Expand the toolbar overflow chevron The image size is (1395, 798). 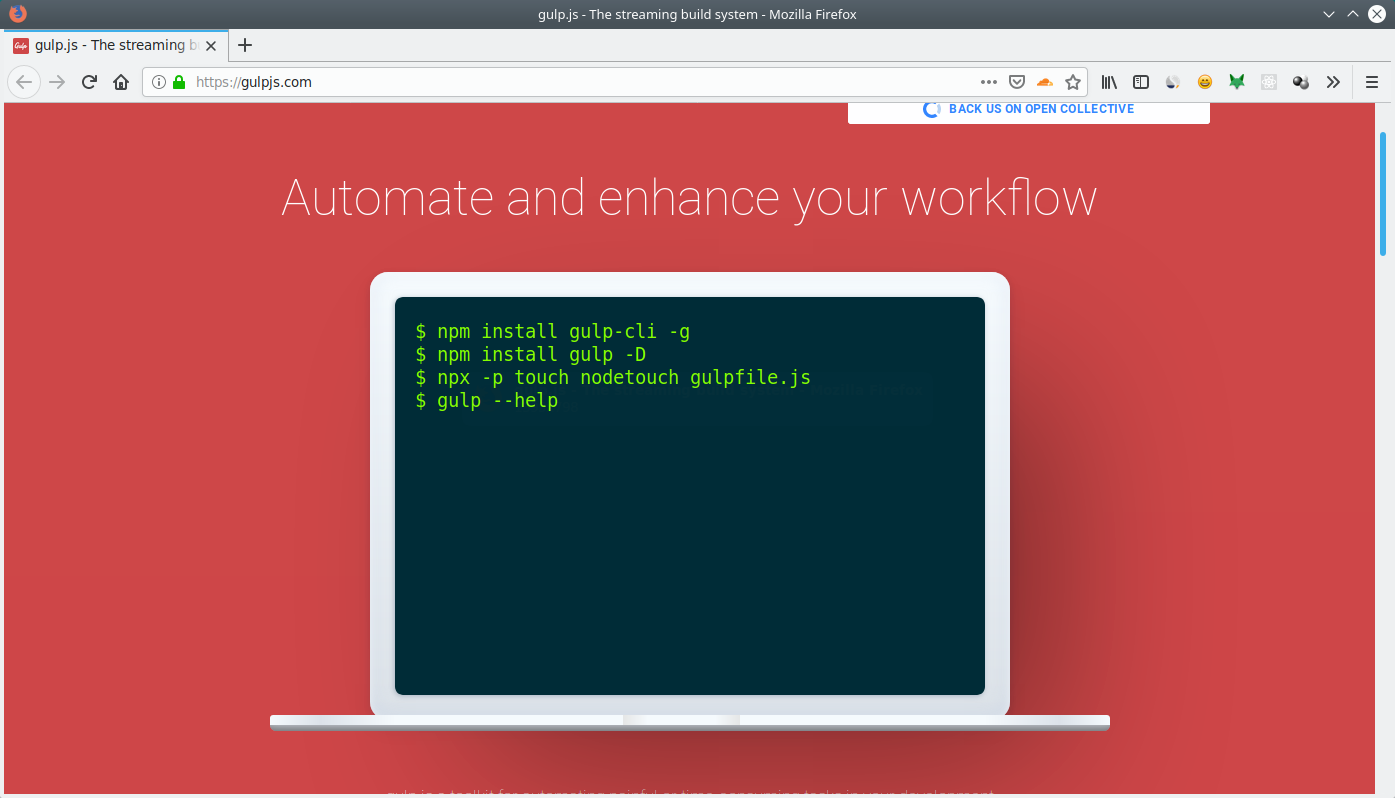pos(1333,82)
